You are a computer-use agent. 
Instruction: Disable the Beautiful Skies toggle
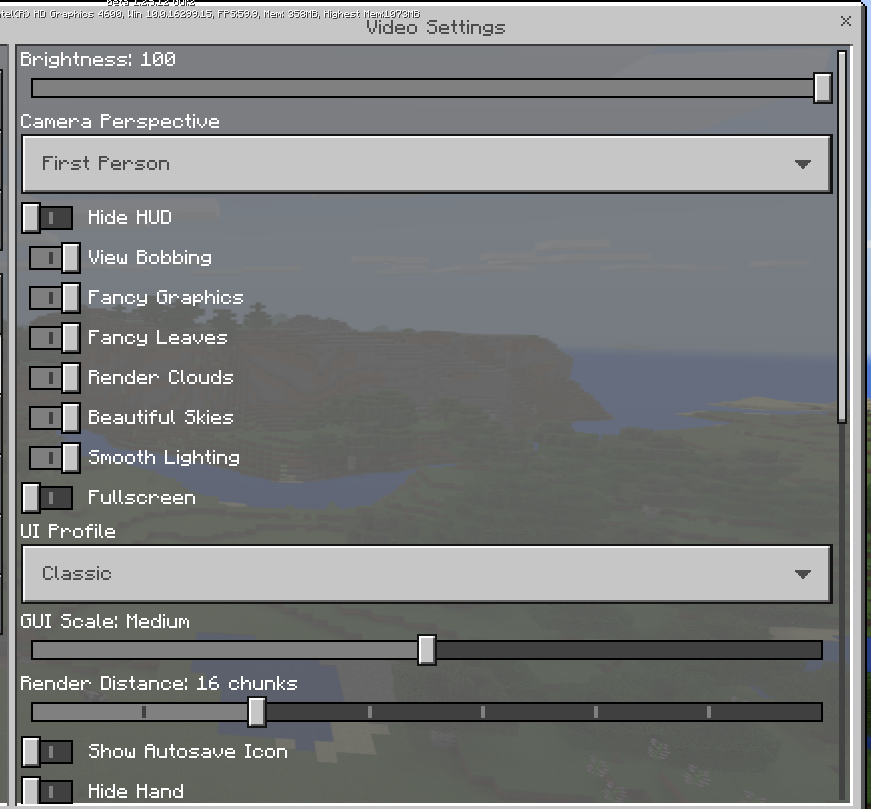pyautogui.click(x=54, y=417)
